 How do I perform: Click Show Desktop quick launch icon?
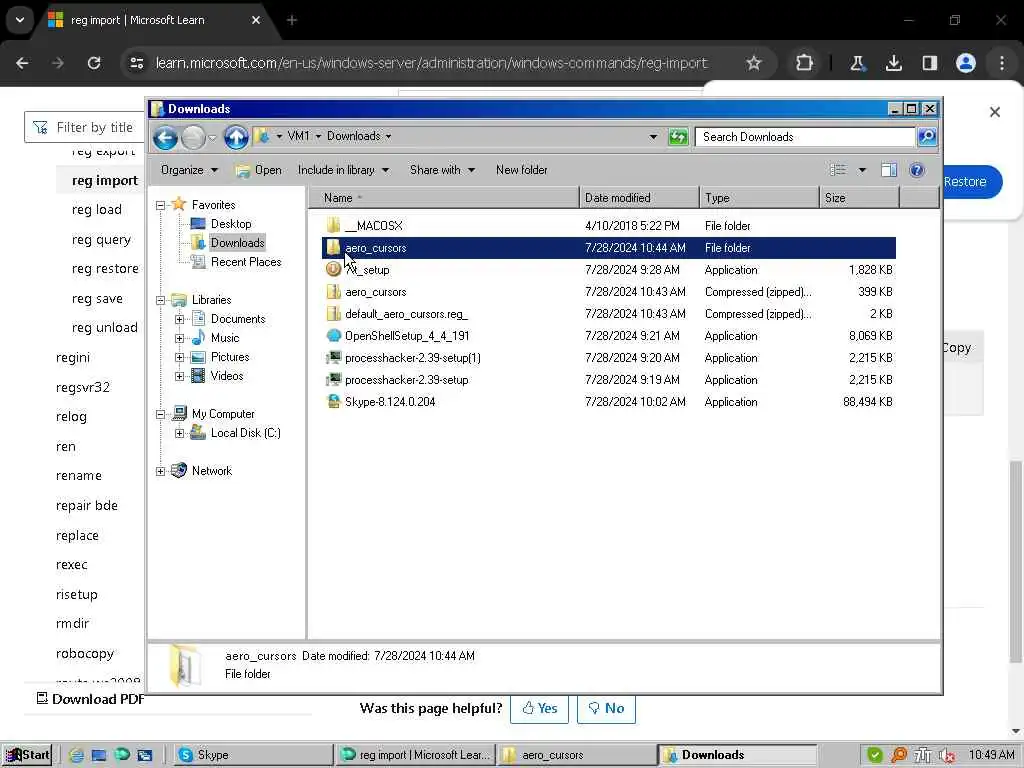(x=99, y=755)
